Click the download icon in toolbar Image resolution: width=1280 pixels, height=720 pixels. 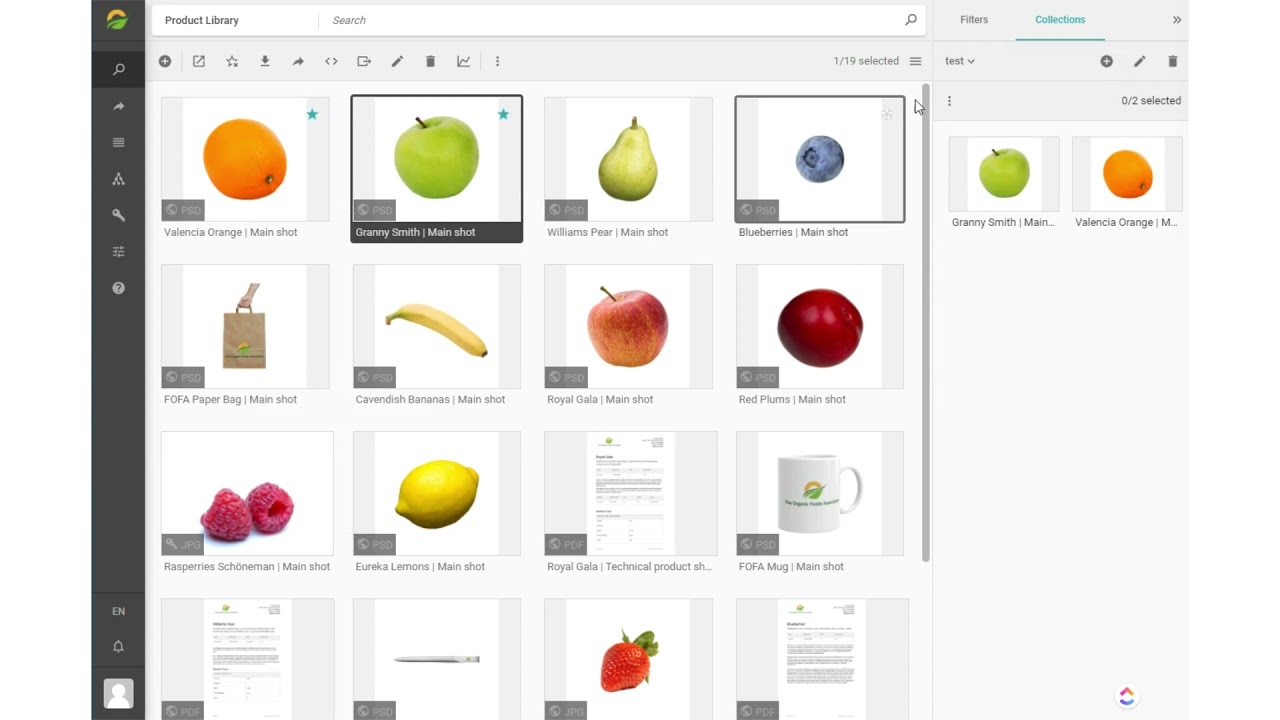(265, 61)
